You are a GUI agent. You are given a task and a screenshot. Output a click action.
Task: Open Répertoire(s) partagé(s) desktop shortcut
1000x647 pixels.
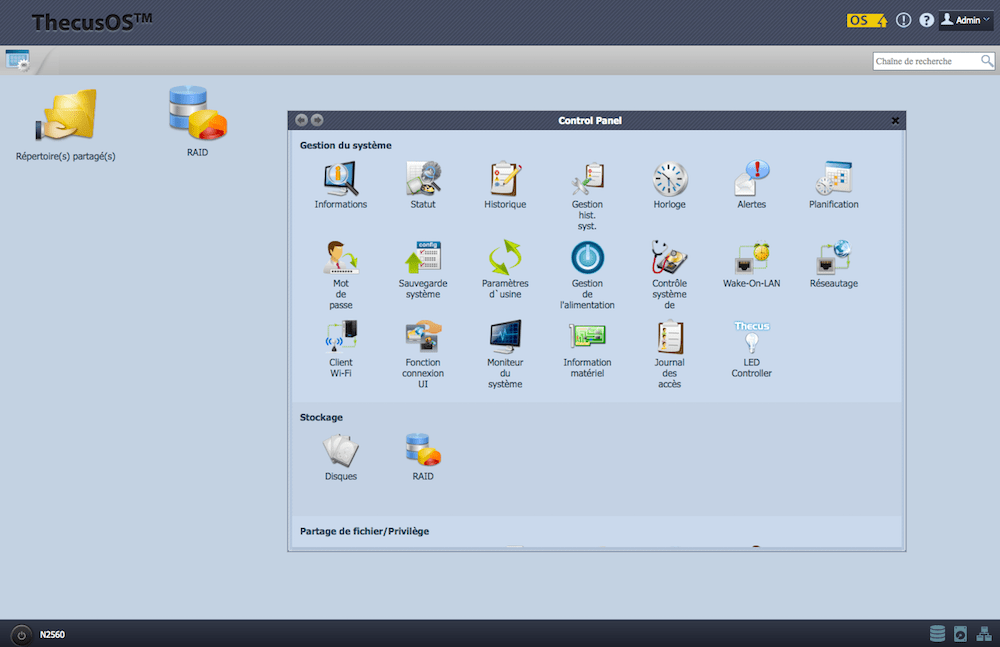tap(66, 124)
